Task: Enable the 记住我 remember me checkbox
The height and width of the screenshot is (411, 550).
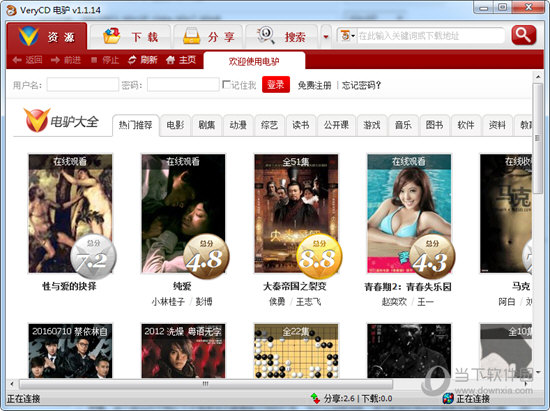Action: coord(226,85)
